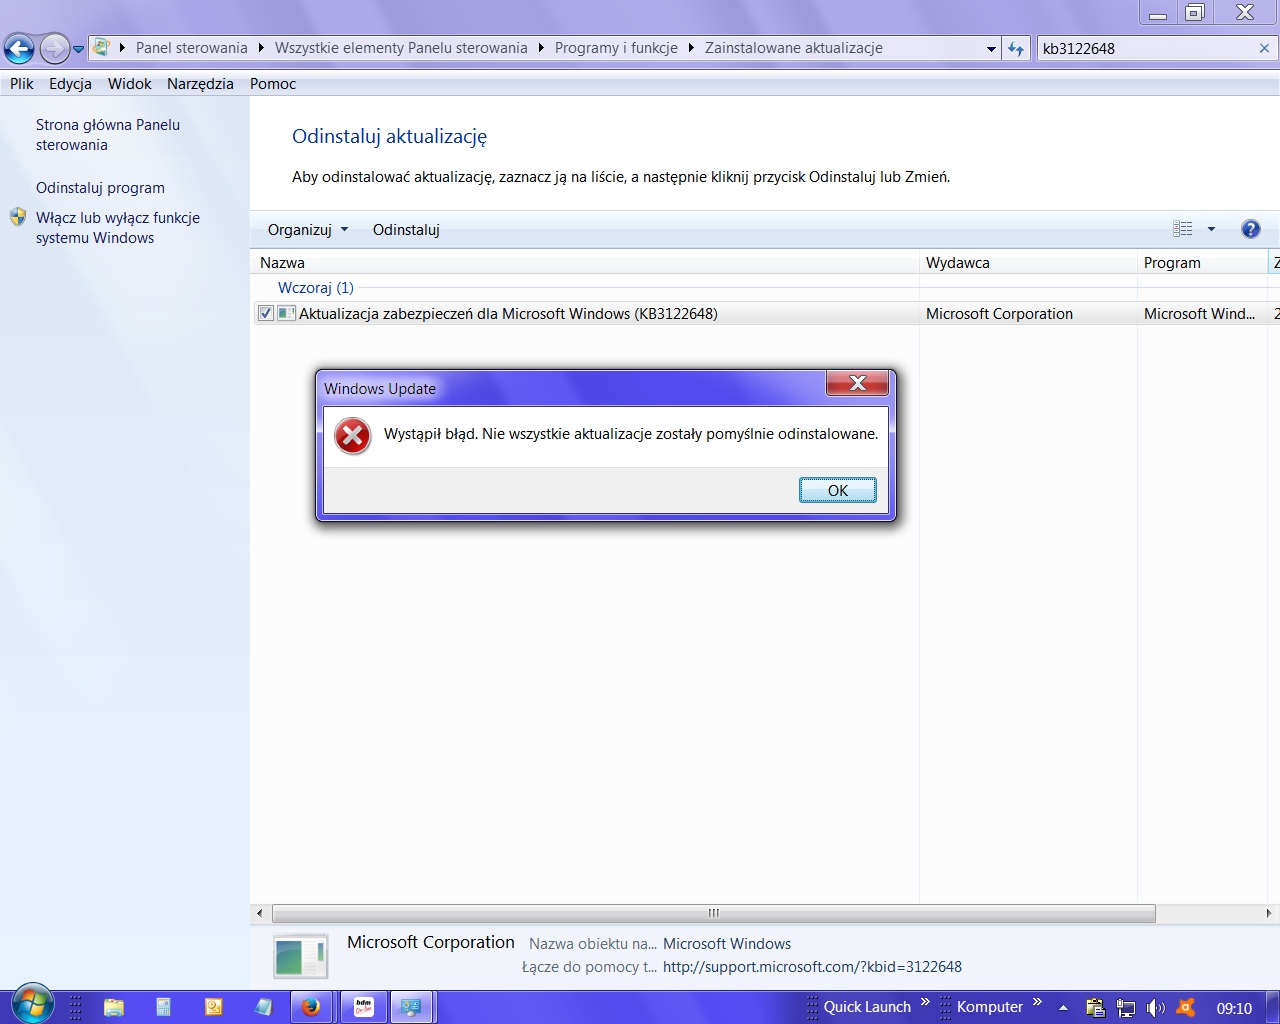The height and width of the screenshot is (1024, 1280).
Task: Open the recent pages dropdown next to Forward
Action: pos(79,49)
